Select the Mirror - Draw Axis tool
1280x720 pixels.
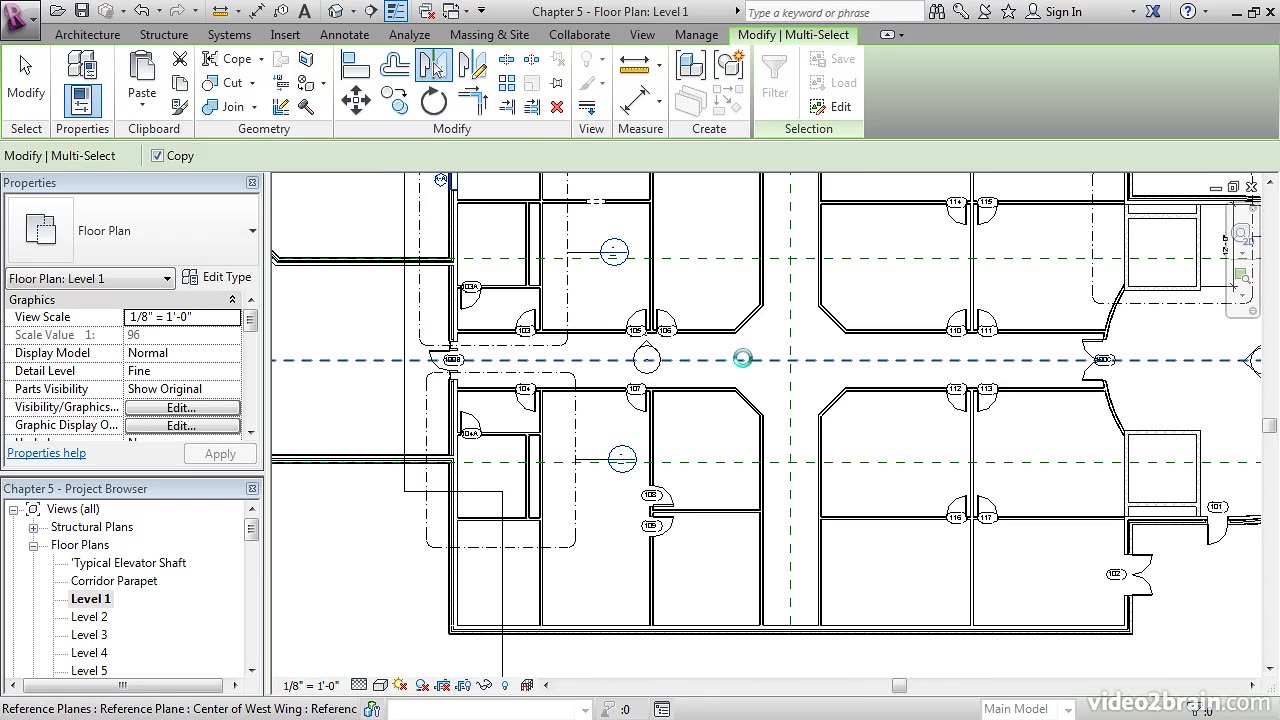point(472,65)
